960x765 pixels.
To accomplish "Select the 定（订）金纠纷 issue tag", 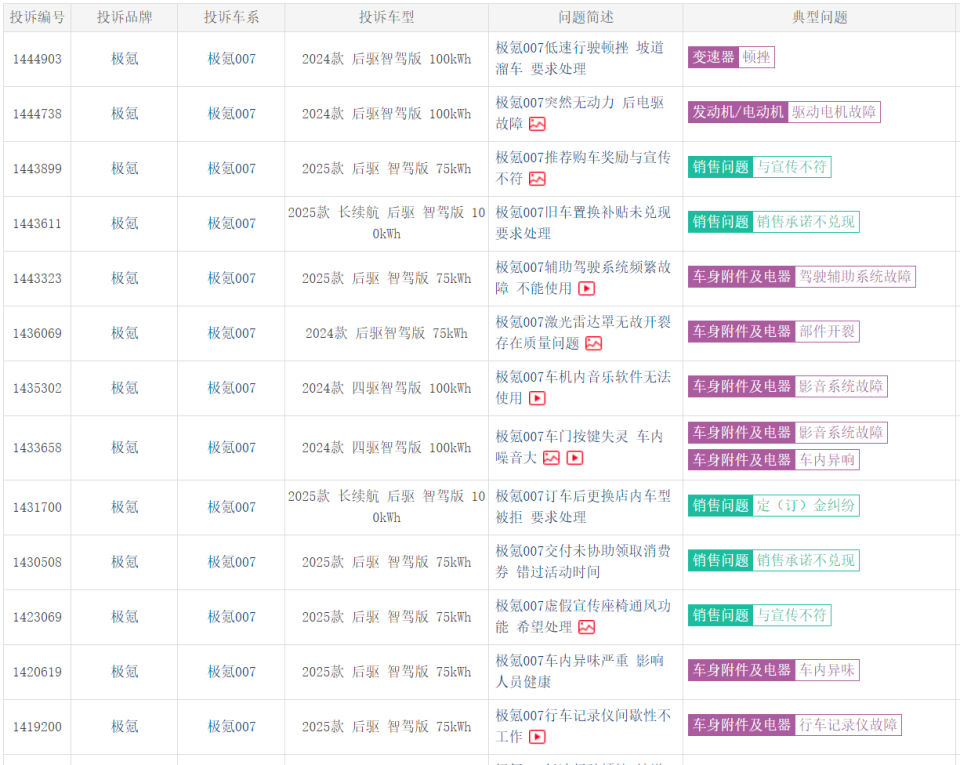I will click(x=773, y=506).
